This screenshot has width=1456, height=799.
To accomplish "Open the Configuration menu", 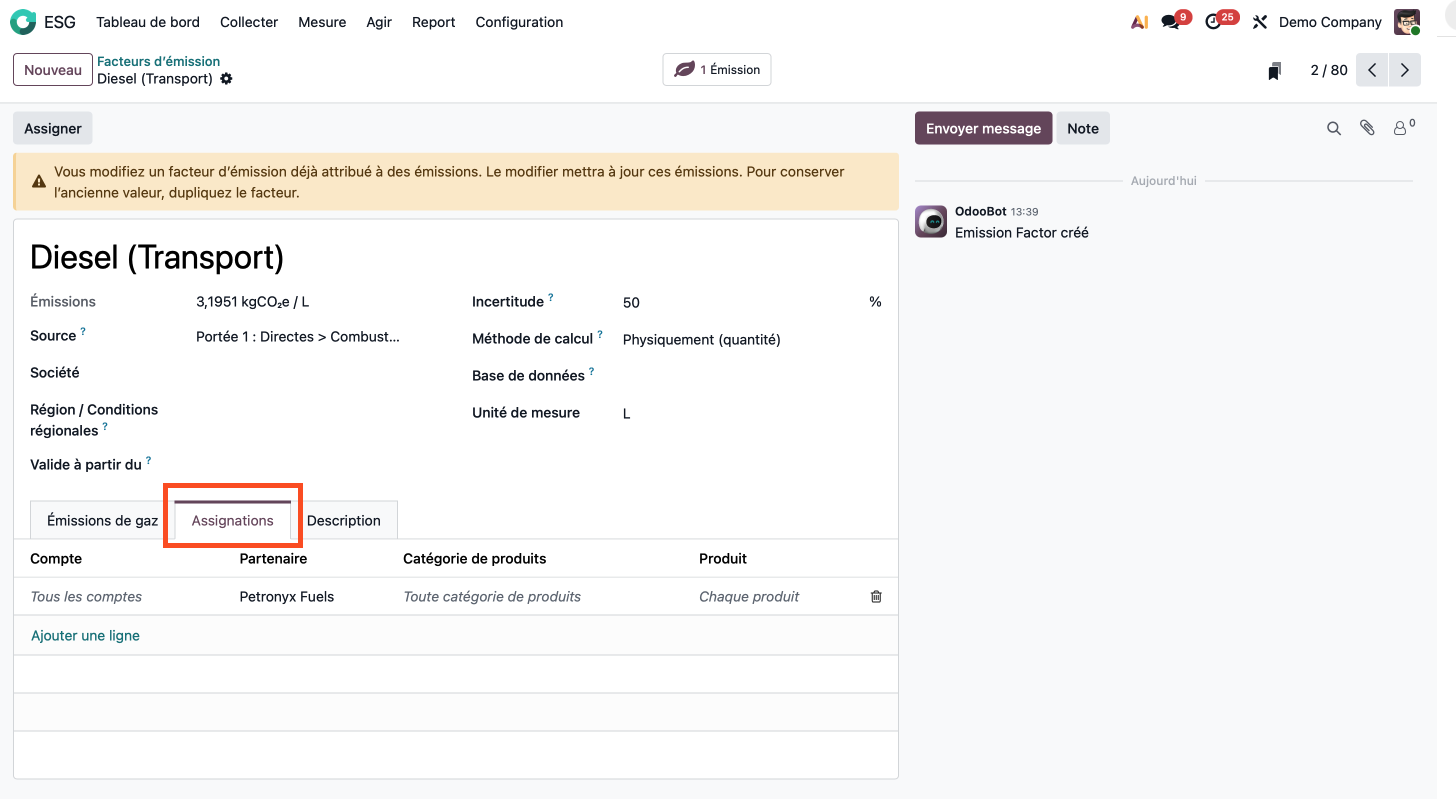I will point(519,22).
